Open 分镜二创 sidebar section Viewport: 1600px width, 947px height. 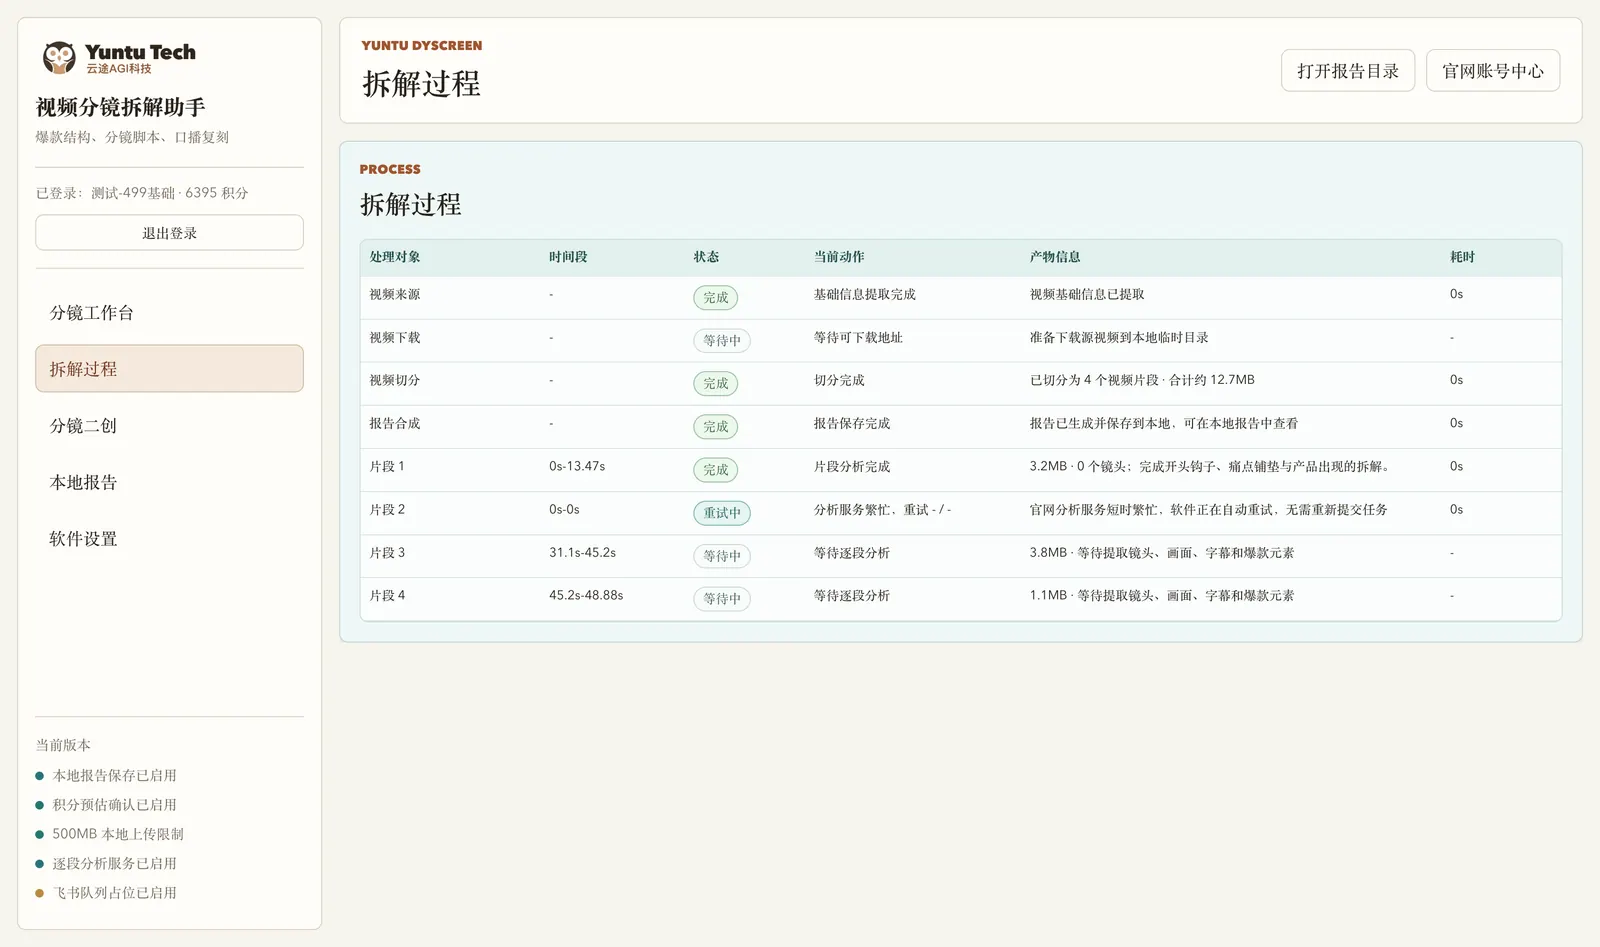click(x=169, y=425)
